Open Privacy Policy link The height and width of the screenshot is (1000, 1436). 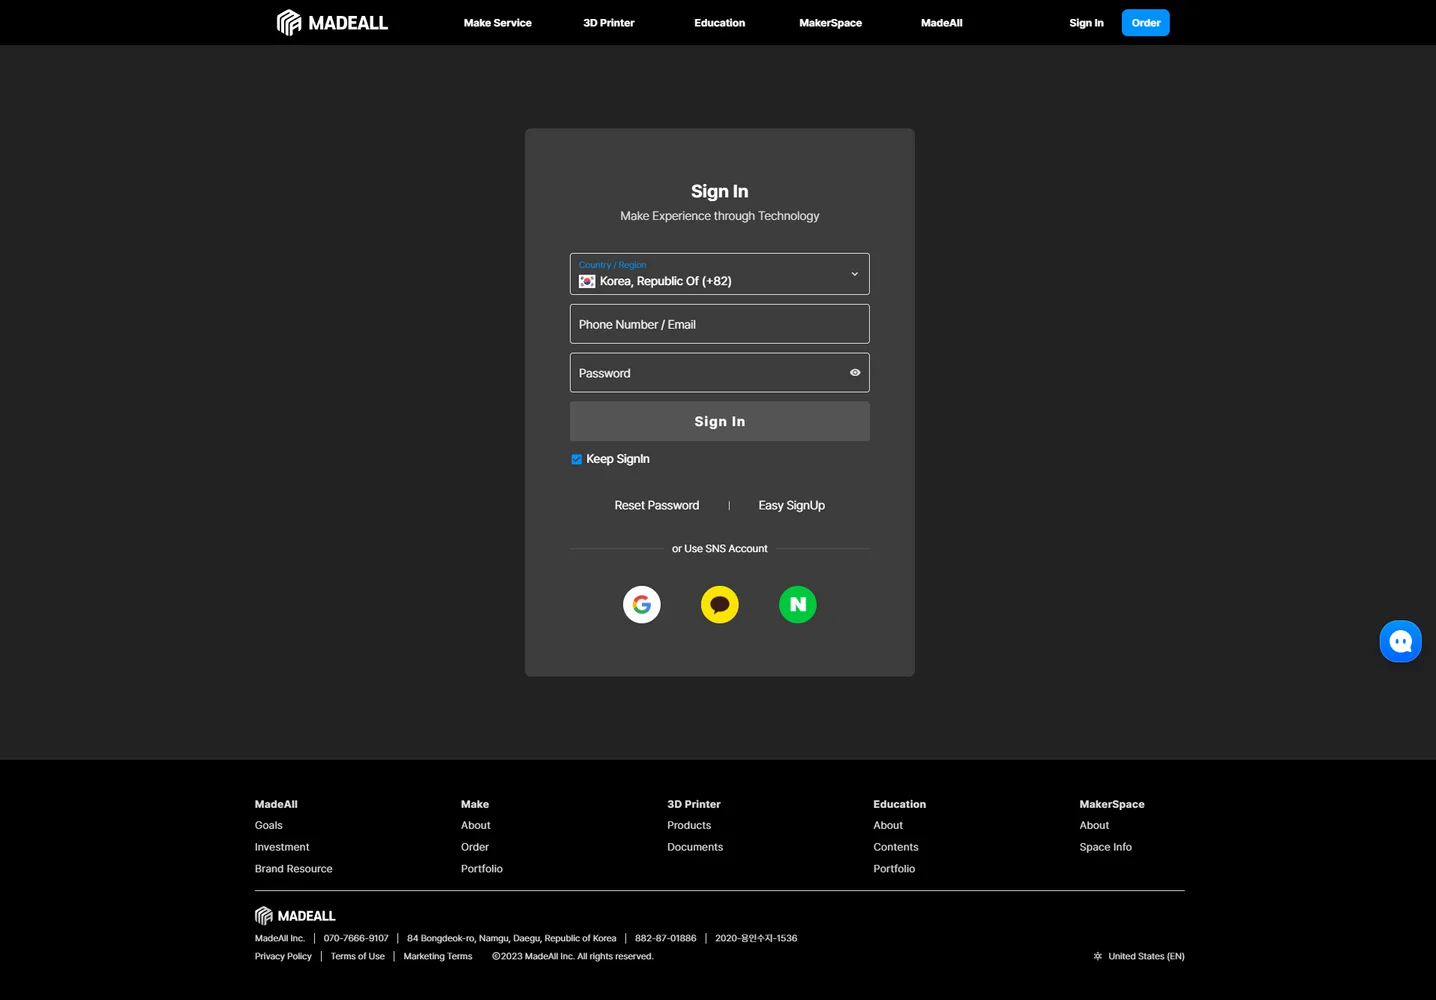coord(283,956)
